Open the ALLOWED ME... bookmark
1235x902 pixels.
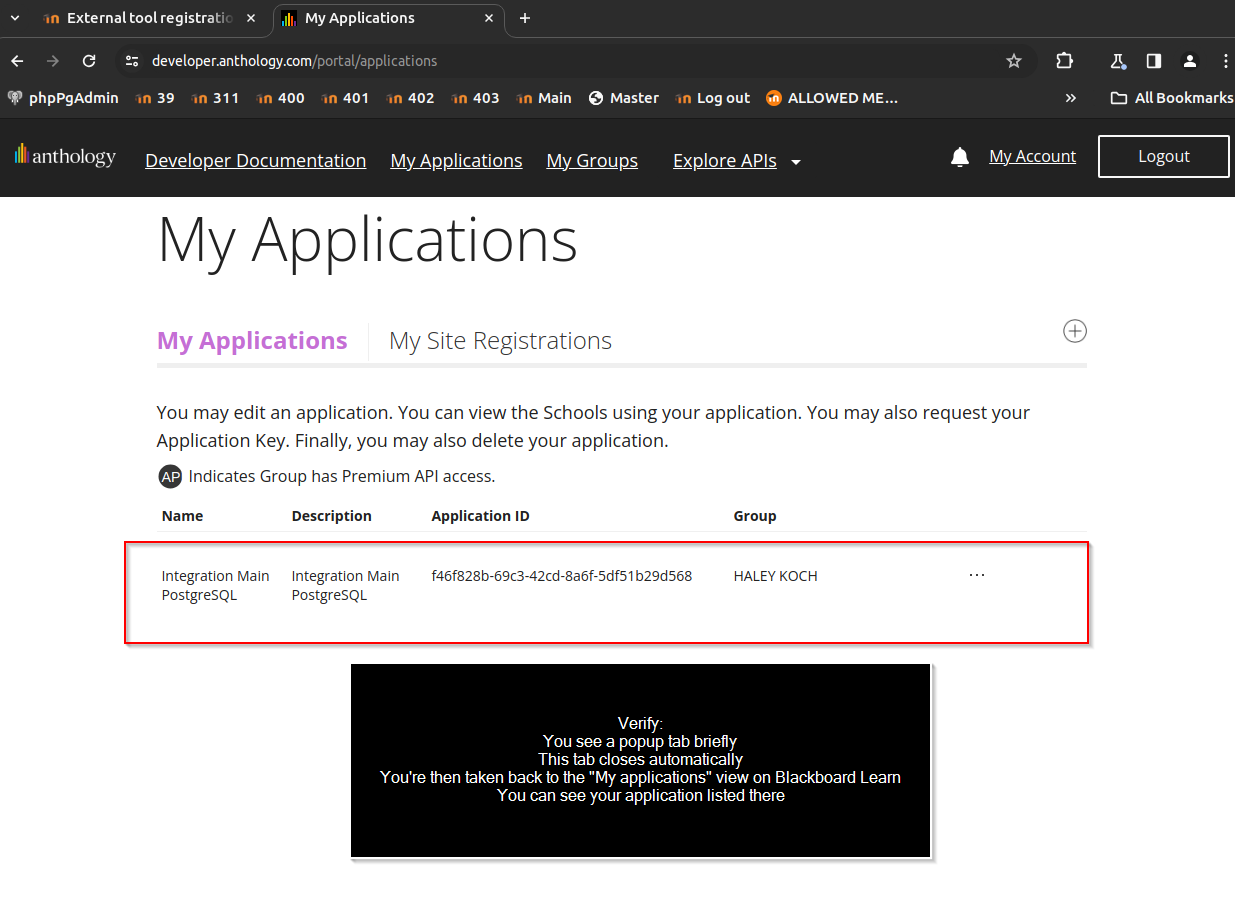click(x=832, y=98)
